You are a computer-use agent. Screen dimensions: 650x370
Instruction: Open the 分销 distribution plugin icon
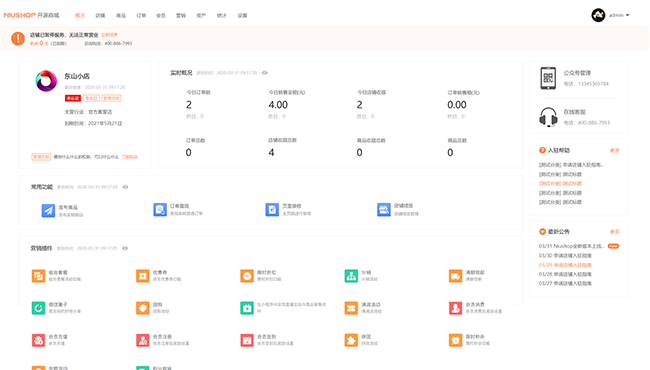351,276
